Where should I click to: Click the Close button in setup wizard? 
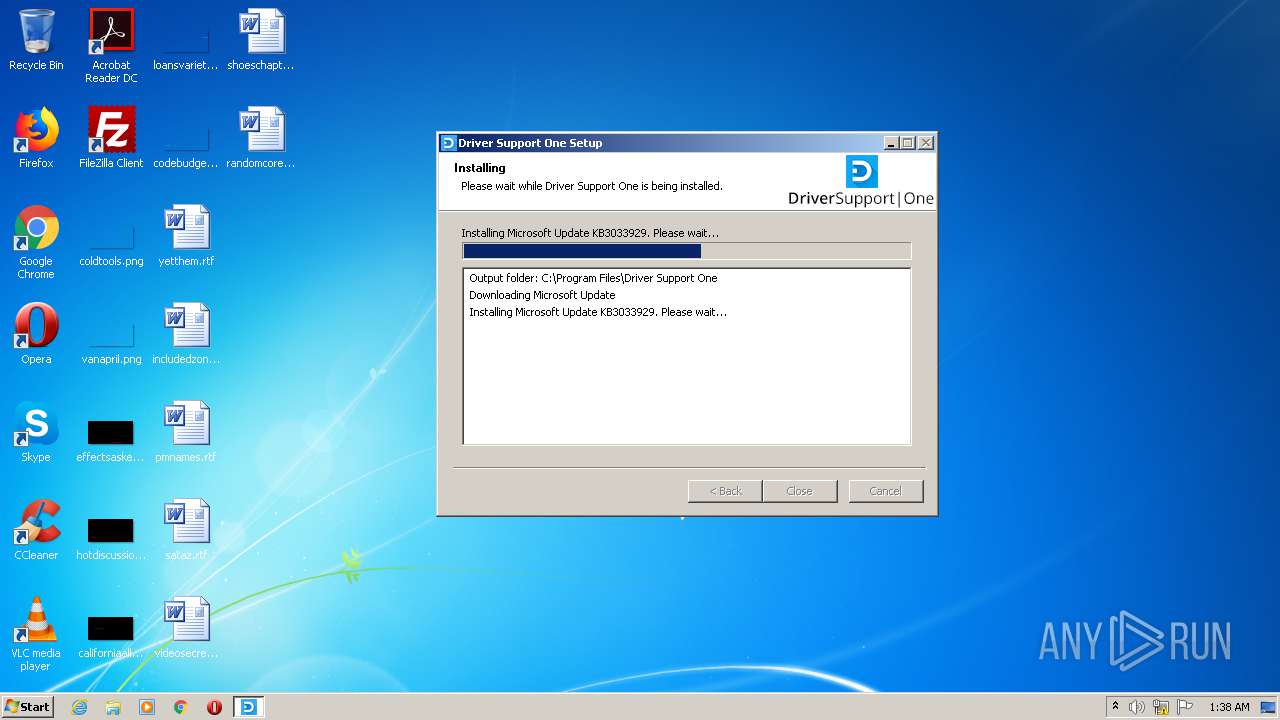tap(799, 491)
